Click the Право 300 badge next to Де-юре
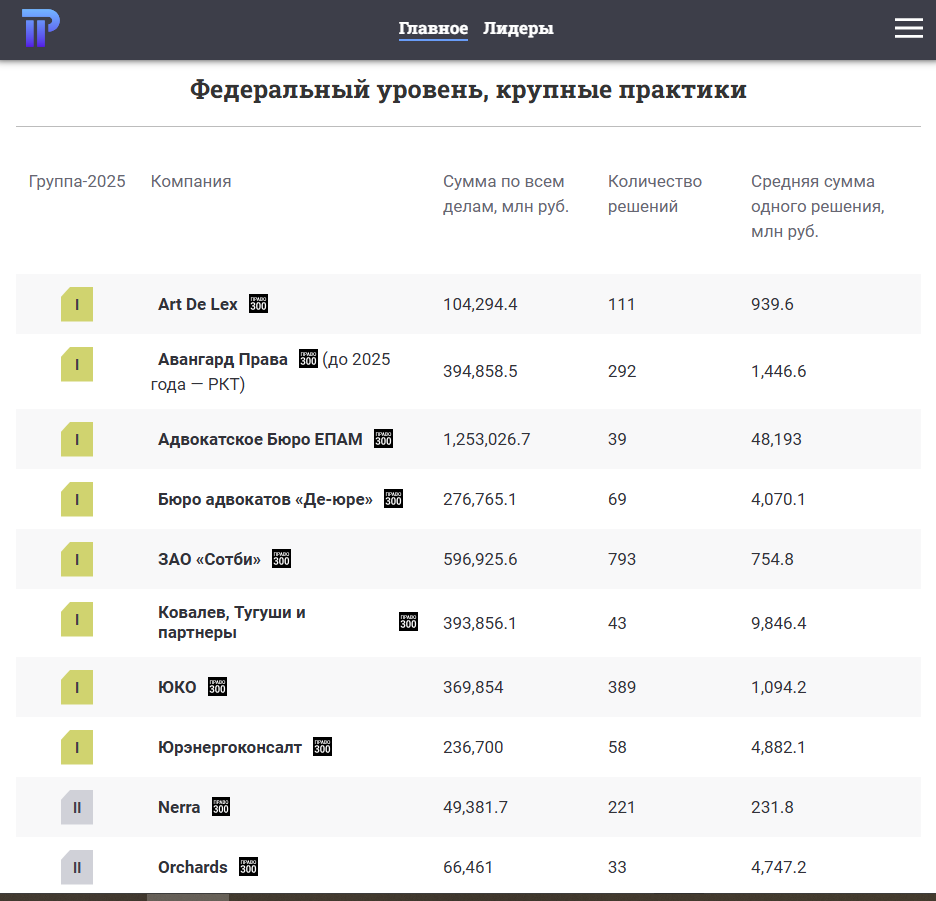936x901 pixels. point(393,499)
